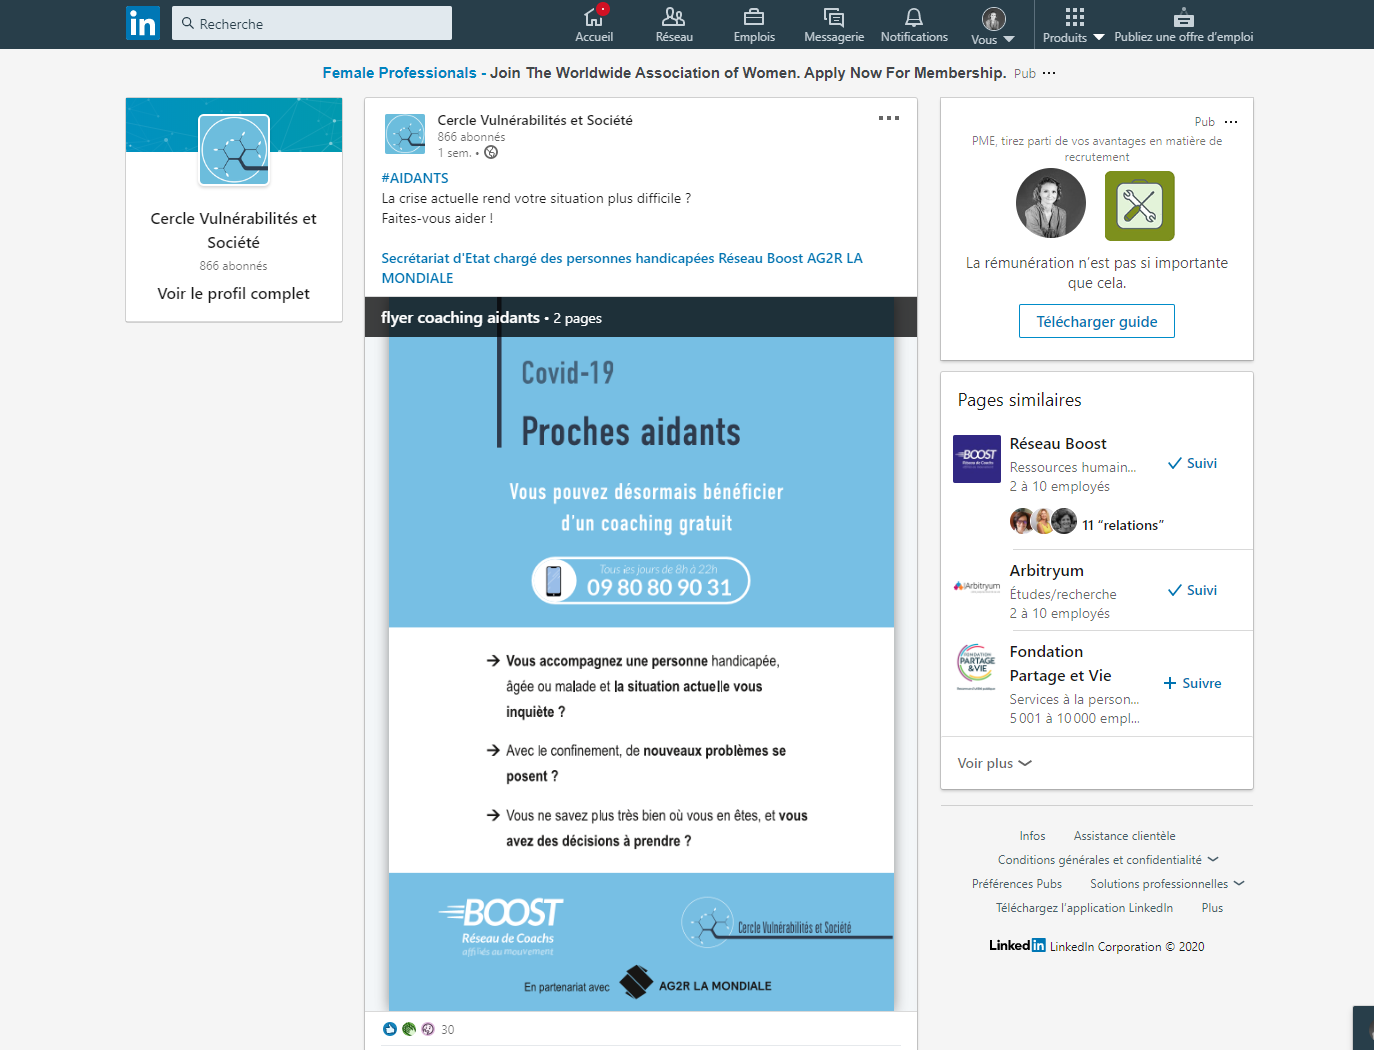Open the Infos footer link
1374x1050 pixels.
pyautogui.click(x=1033, y=836)
